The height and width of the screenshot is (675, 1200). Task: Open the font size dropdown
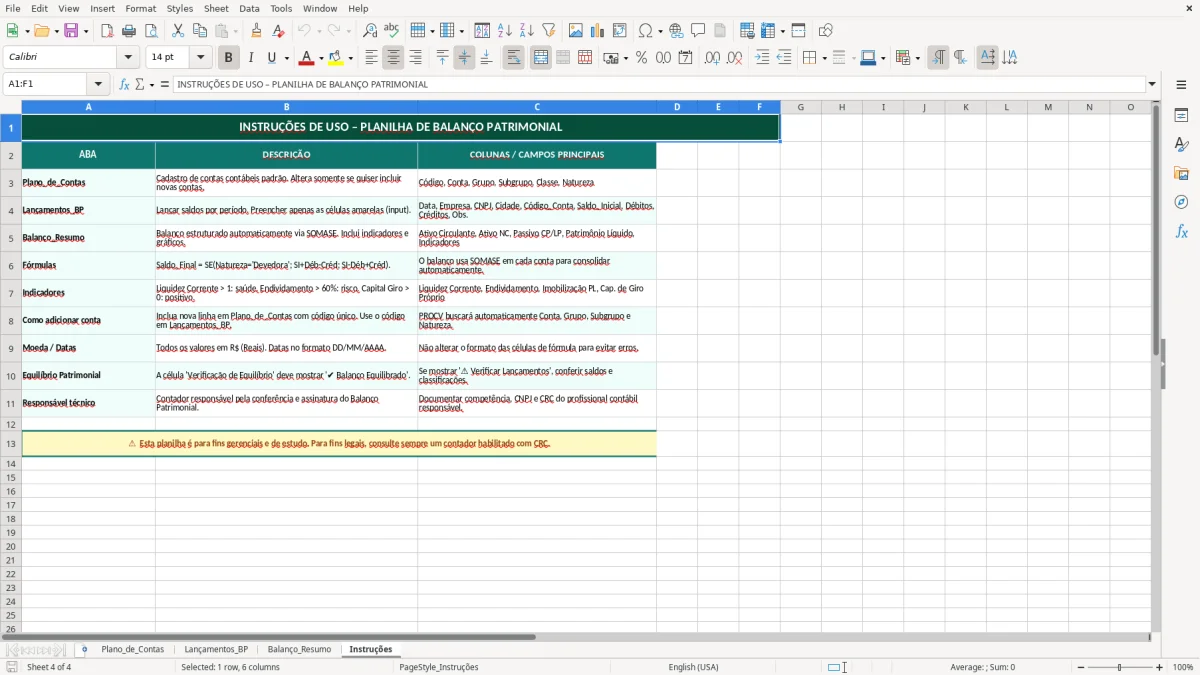(199, 57)
